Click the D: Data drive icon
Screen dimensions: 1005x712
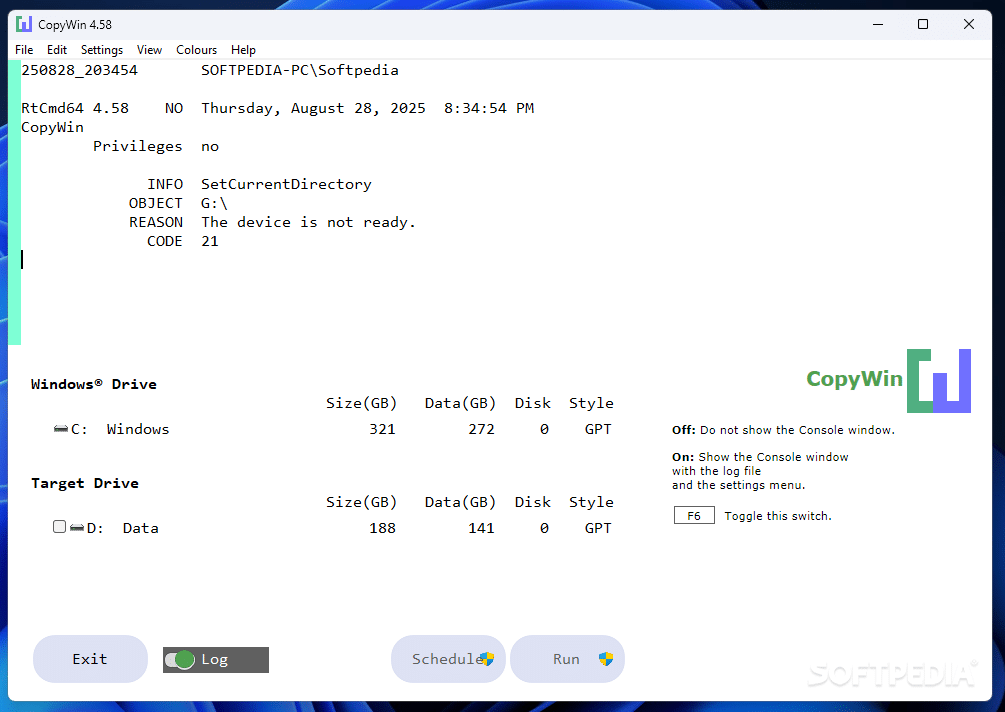(x=77, y=528)
